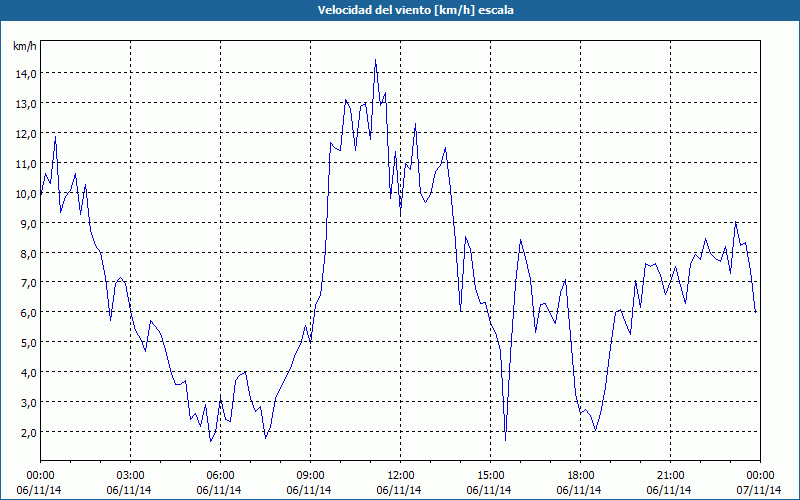This screenshot has width=800, height=500.
Task: Click the 10,0 y-axis label
Action: (26, 194)
